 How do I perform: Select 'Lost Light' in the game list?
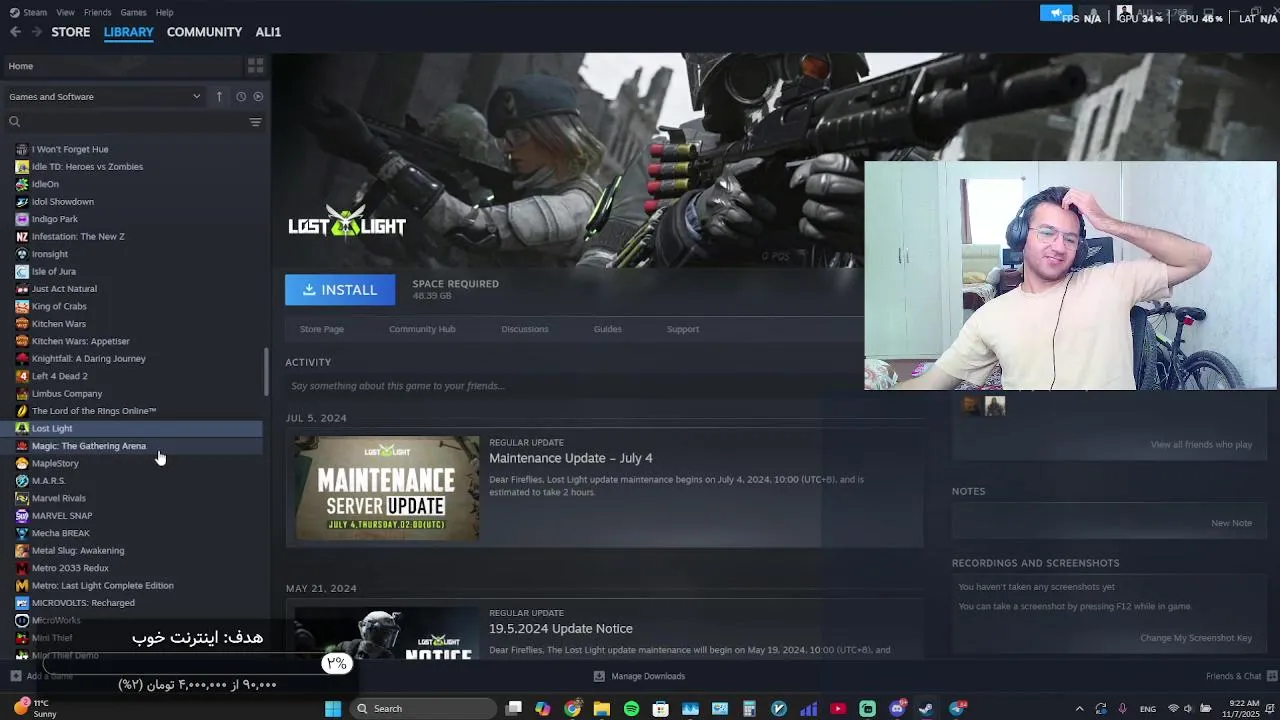point(132,428)
